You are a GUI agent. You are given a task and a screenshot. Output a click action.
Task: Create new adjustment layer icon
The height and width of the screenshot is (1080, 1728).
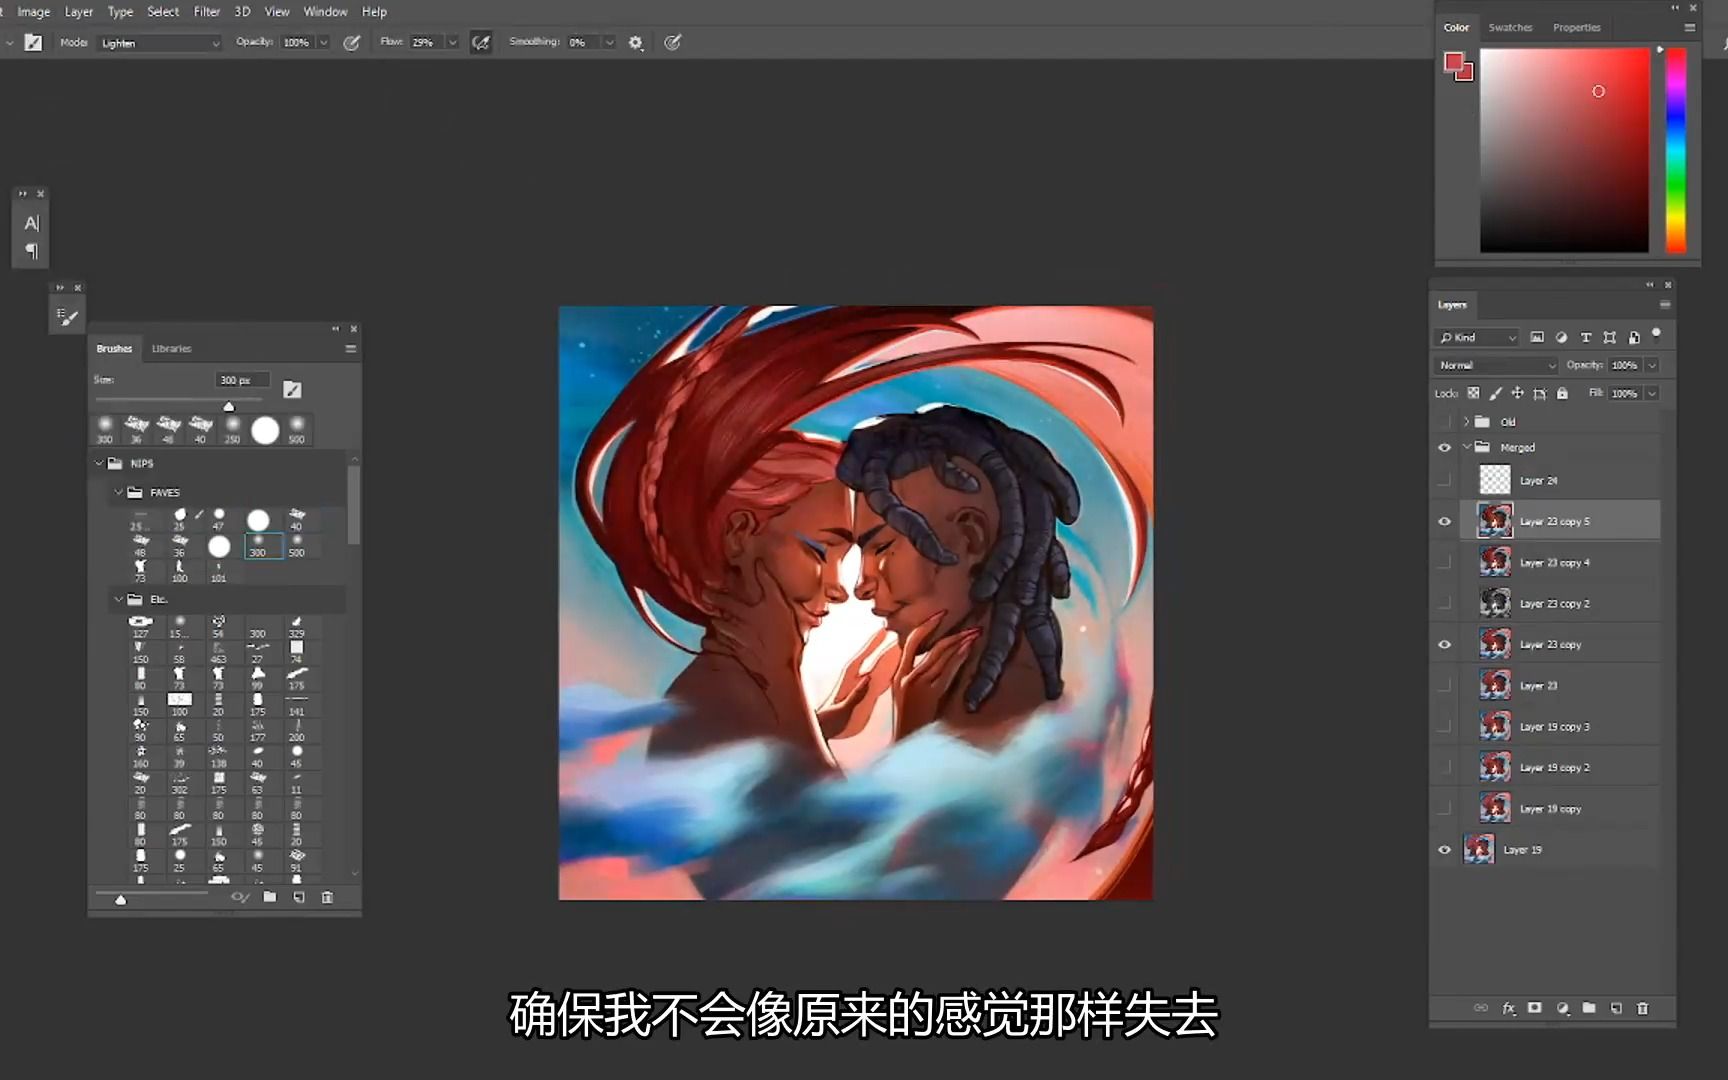1563,1008
